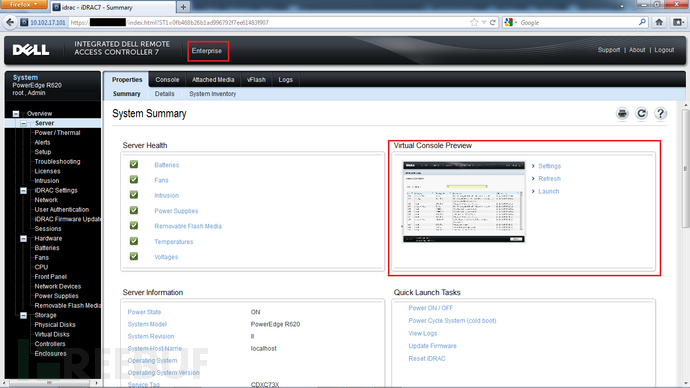This screenshot has width=690, height=388.
Task: Click Power Cycle System (cold boot)
Action: point(452,321)
